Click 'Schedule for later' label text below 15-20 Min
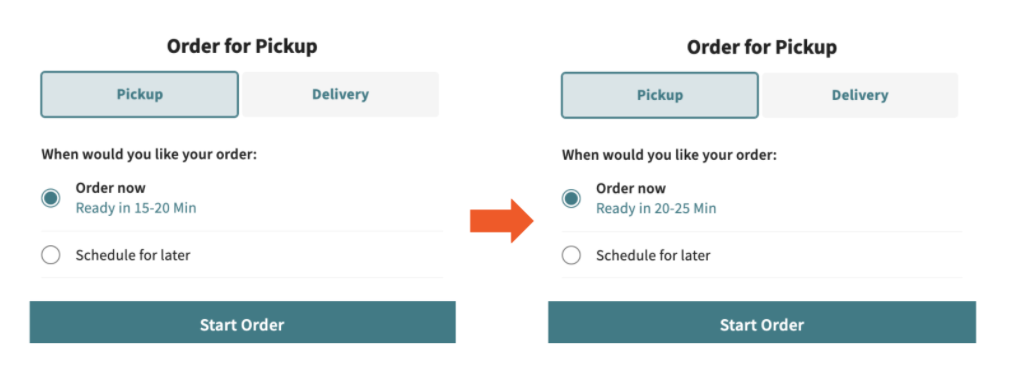The height and width of the screenshot is (376, 1010). coord(133,255)
